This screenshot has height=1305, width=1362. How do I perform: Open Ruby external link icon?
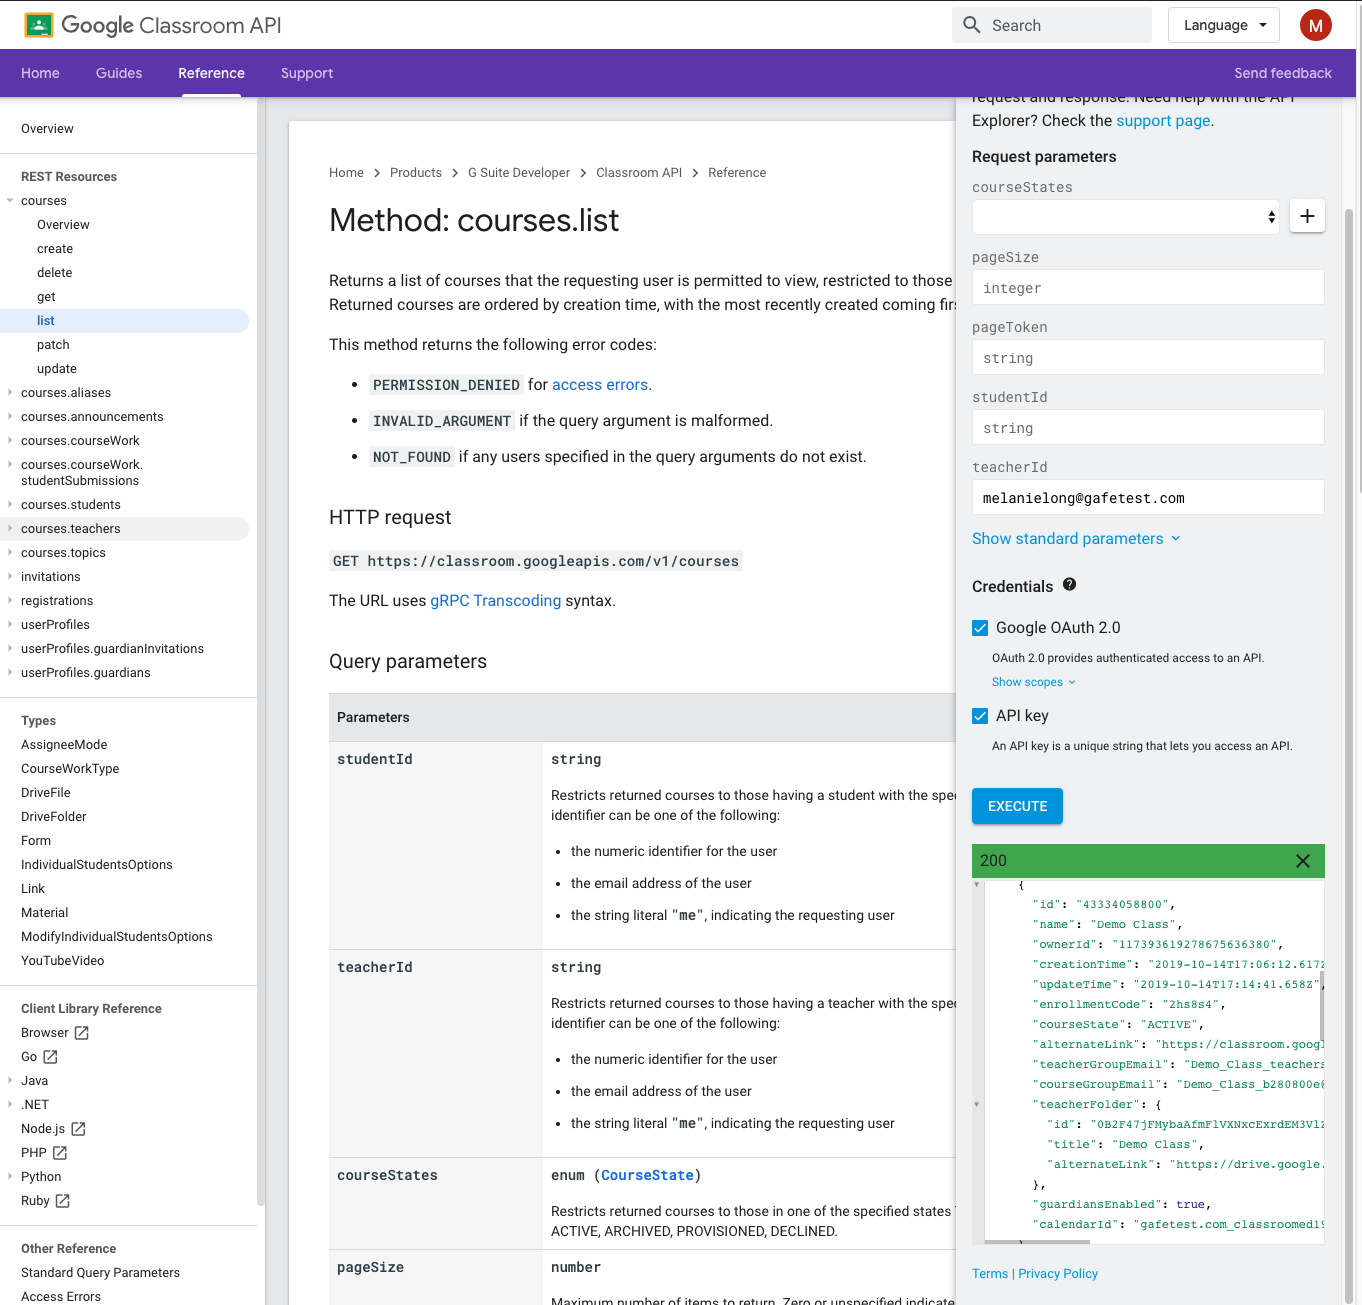pos(62,1201)
